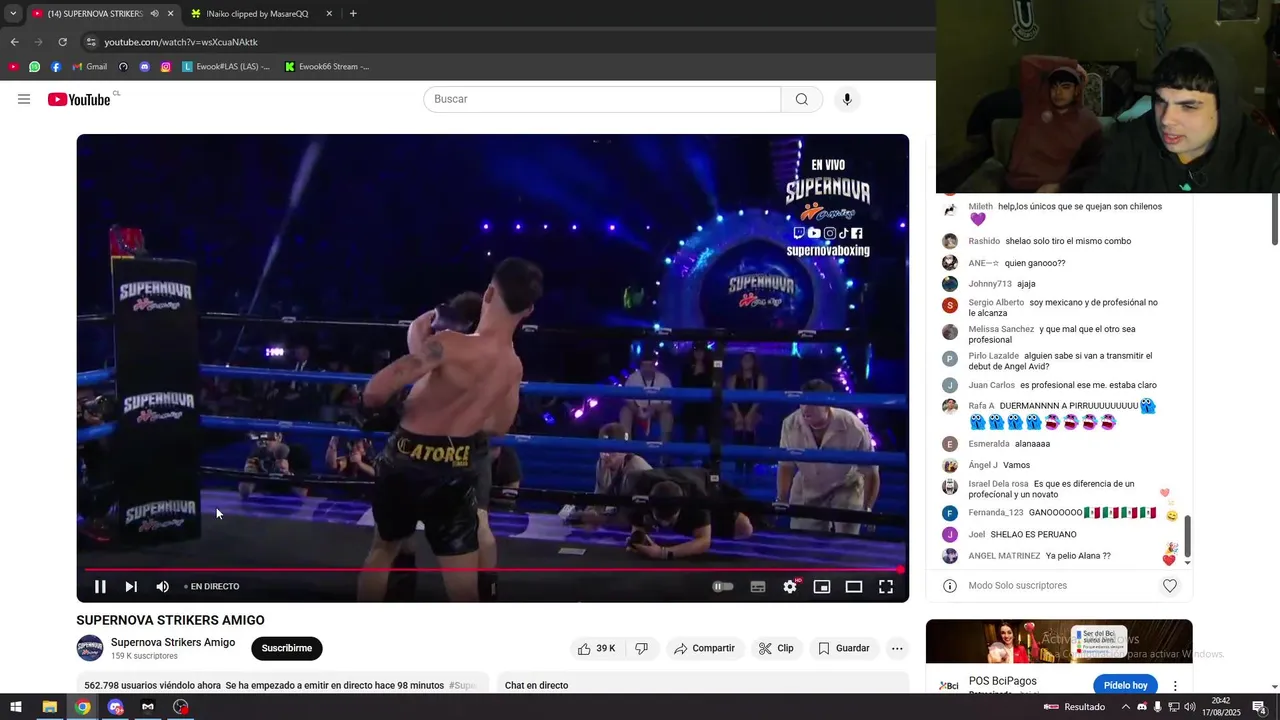Send a heart reaction in live chat
Image resolution: width=1280 pixels, height=720 pixels.
[1170, 586]
